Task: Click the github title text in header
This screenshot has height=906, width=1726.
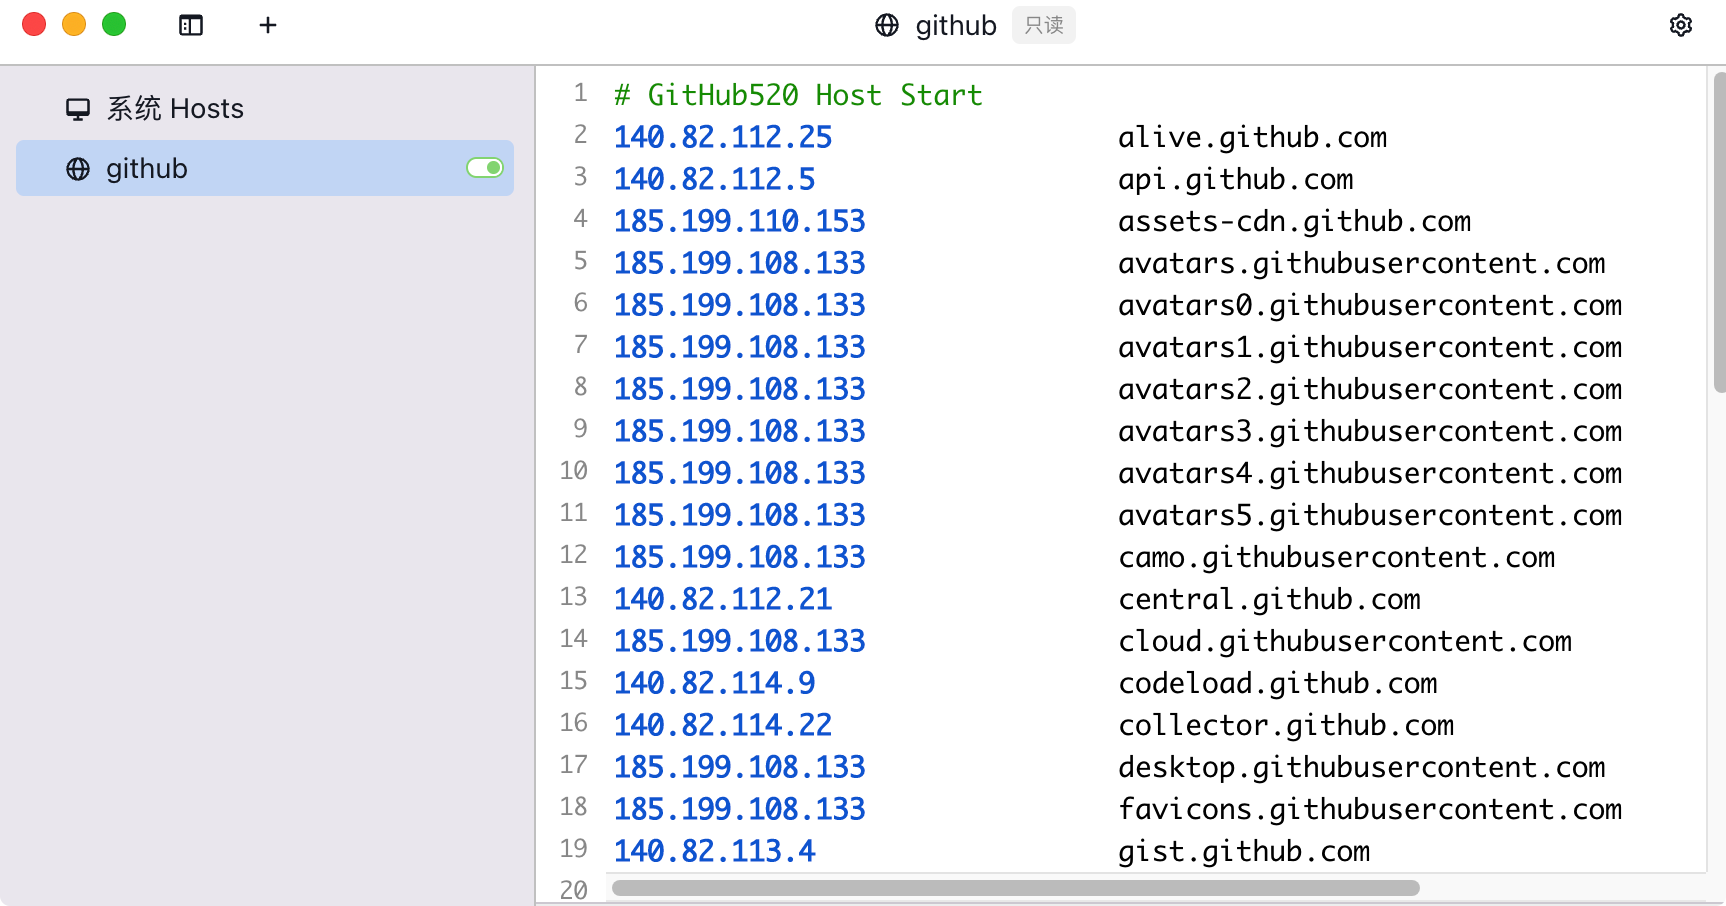Action: point(956,25)
